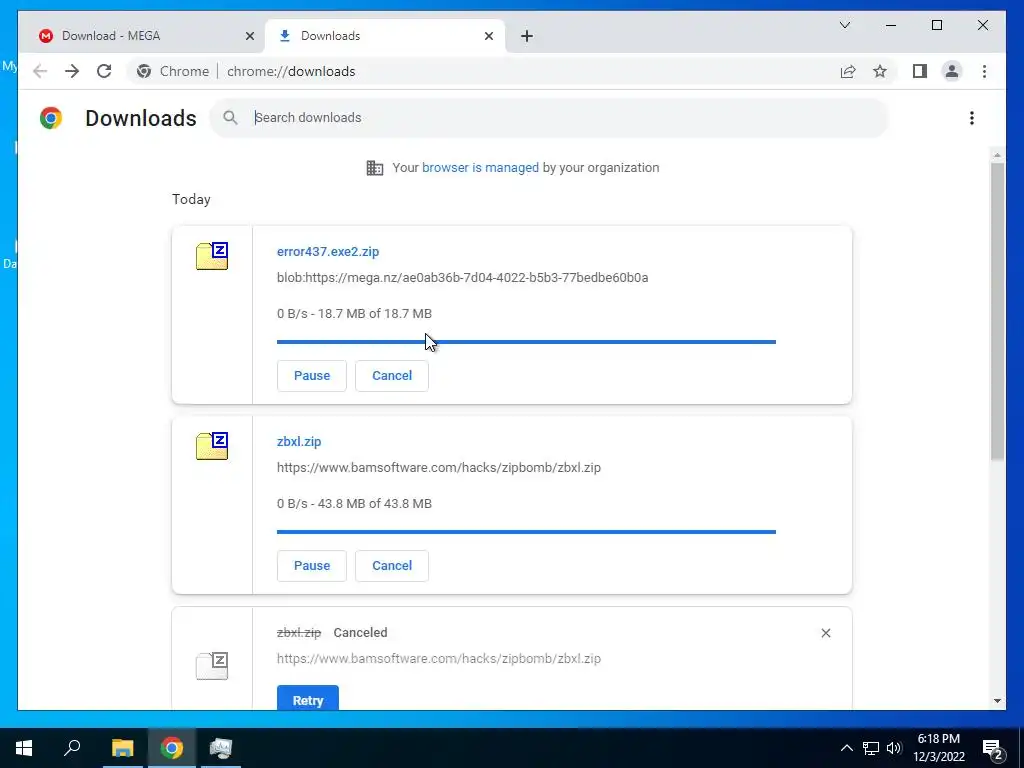This screenshot has height=768, width=1024.
Task: Click the search magnifier icon
Action: (230, 118)
